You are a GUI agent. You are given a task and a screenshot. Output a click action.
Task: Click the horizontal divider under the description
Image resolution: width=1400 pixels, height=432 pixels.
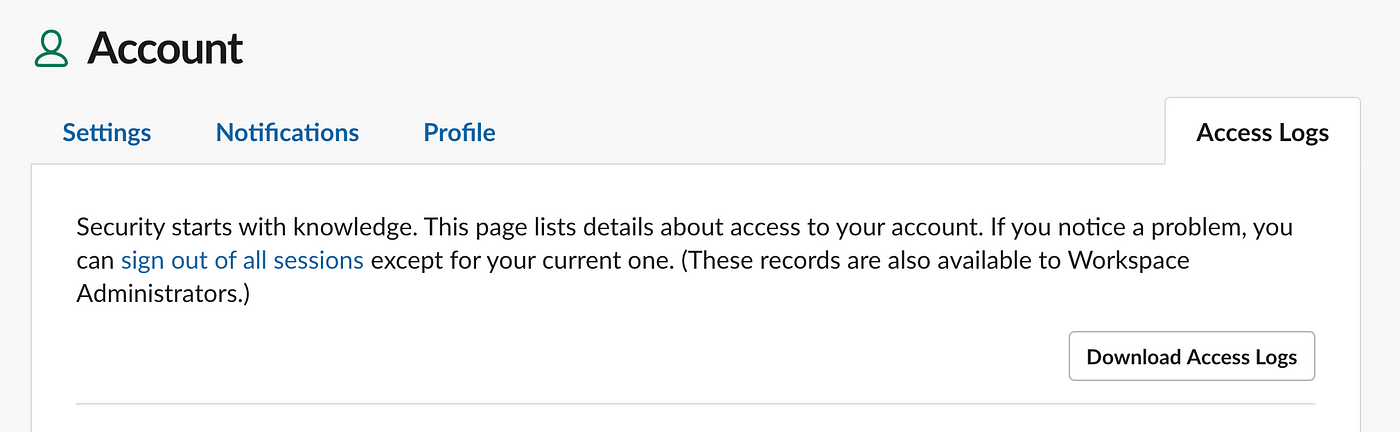(695, 404)
